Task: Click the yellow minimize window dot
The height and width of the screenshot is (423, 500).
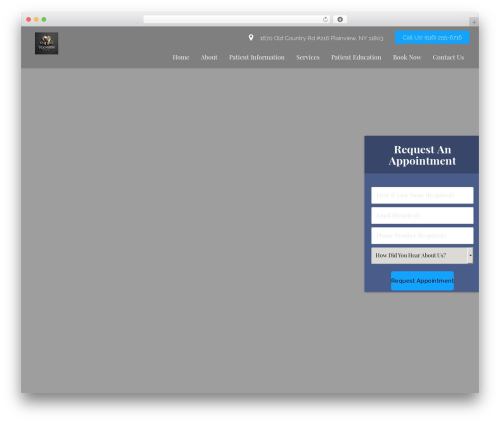Action: [36, 20]
